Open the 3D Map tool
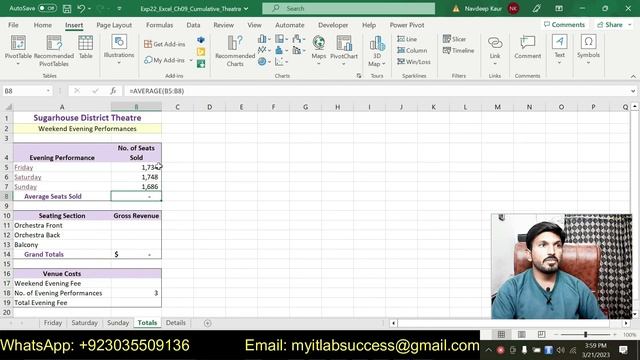Image resolution: width=640 pixels, height=360 pixels. click(377, 51)
